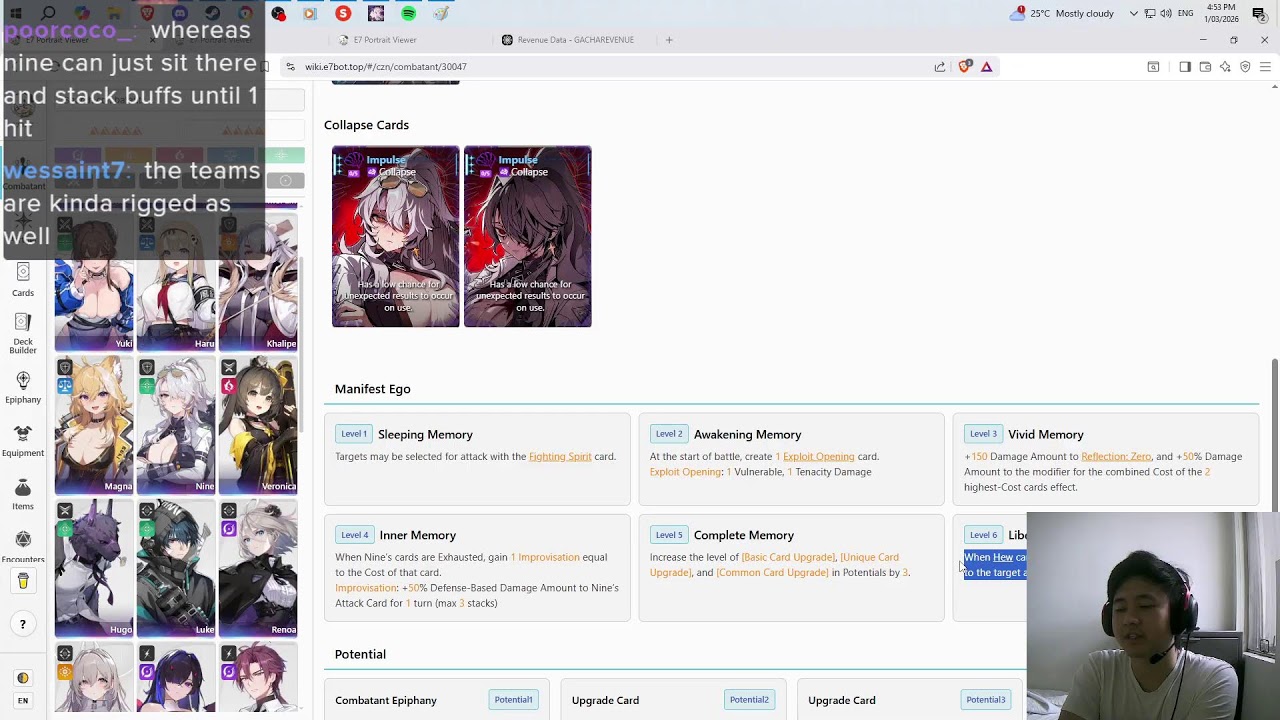This screenshot has width=1280, height=720.
Task: Open the browser tab search icon
Action: point(1153,67)
